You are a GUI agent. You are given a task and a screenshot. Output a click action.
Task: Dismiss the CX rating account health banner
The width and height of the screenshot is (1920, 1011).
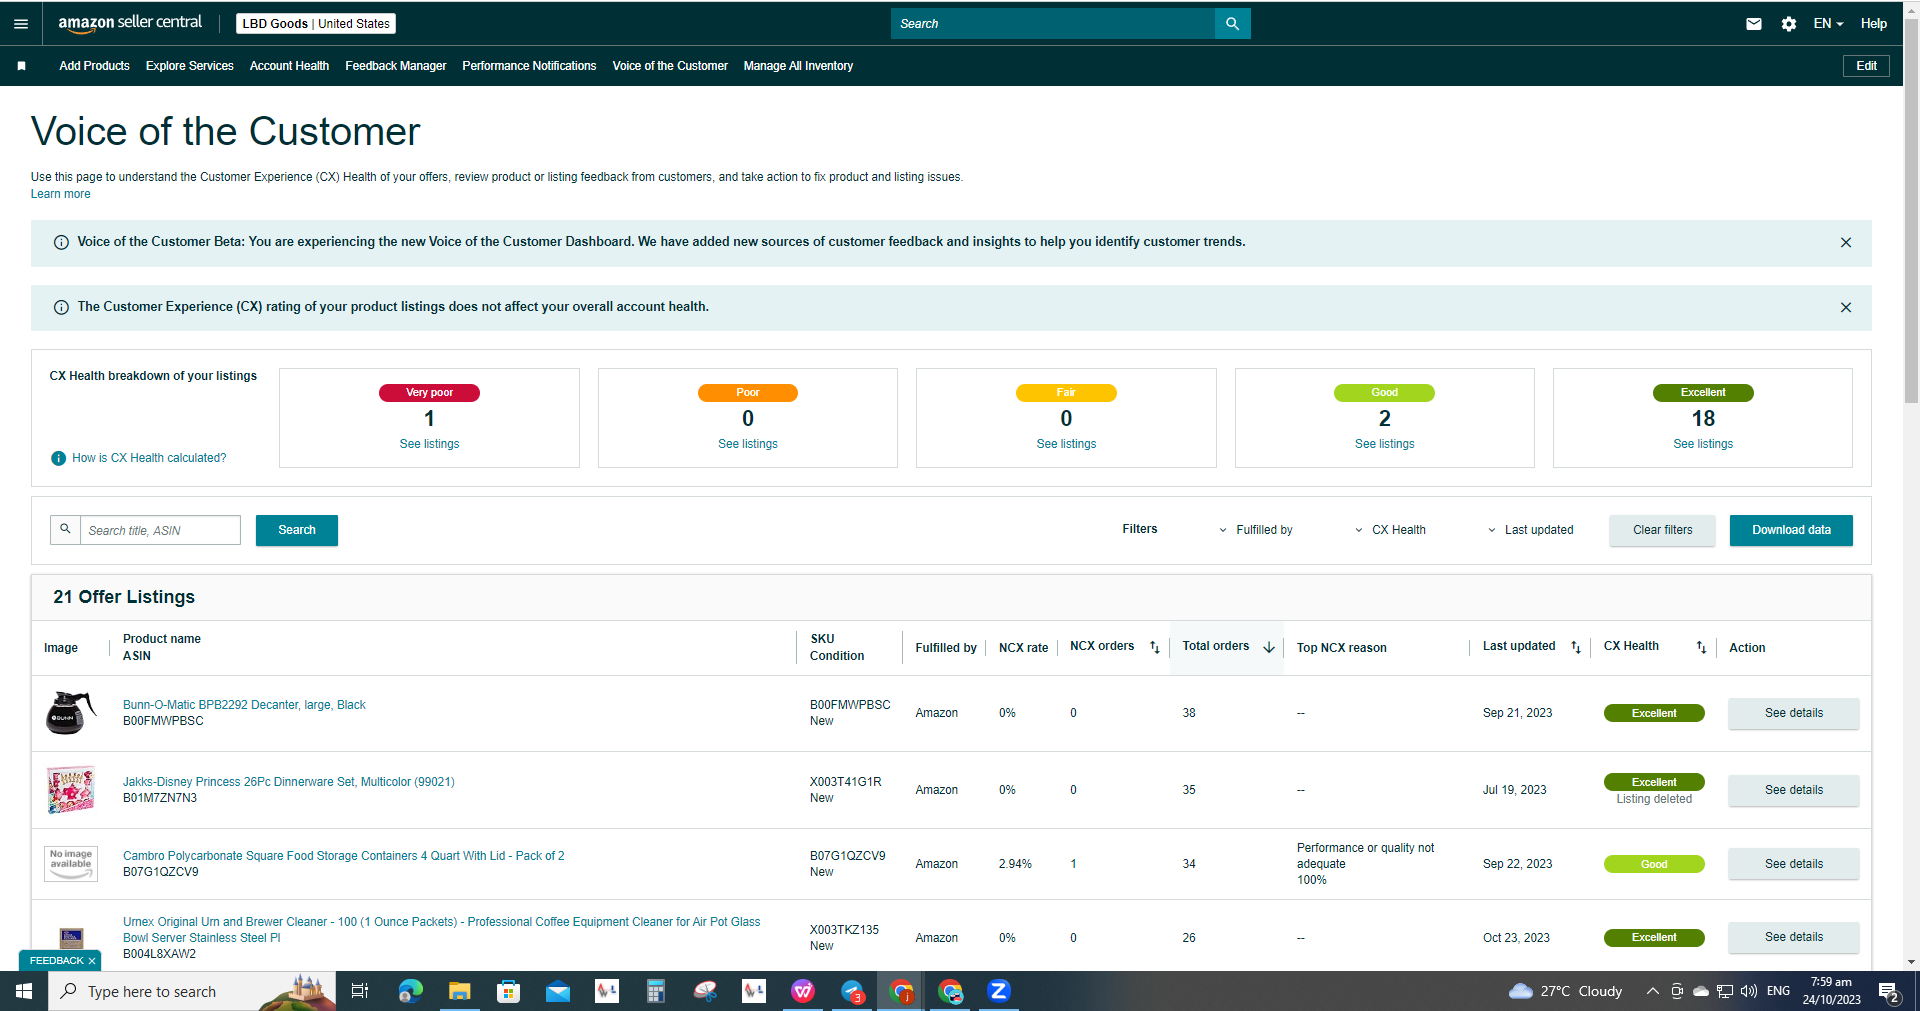tap(1846, 308)
